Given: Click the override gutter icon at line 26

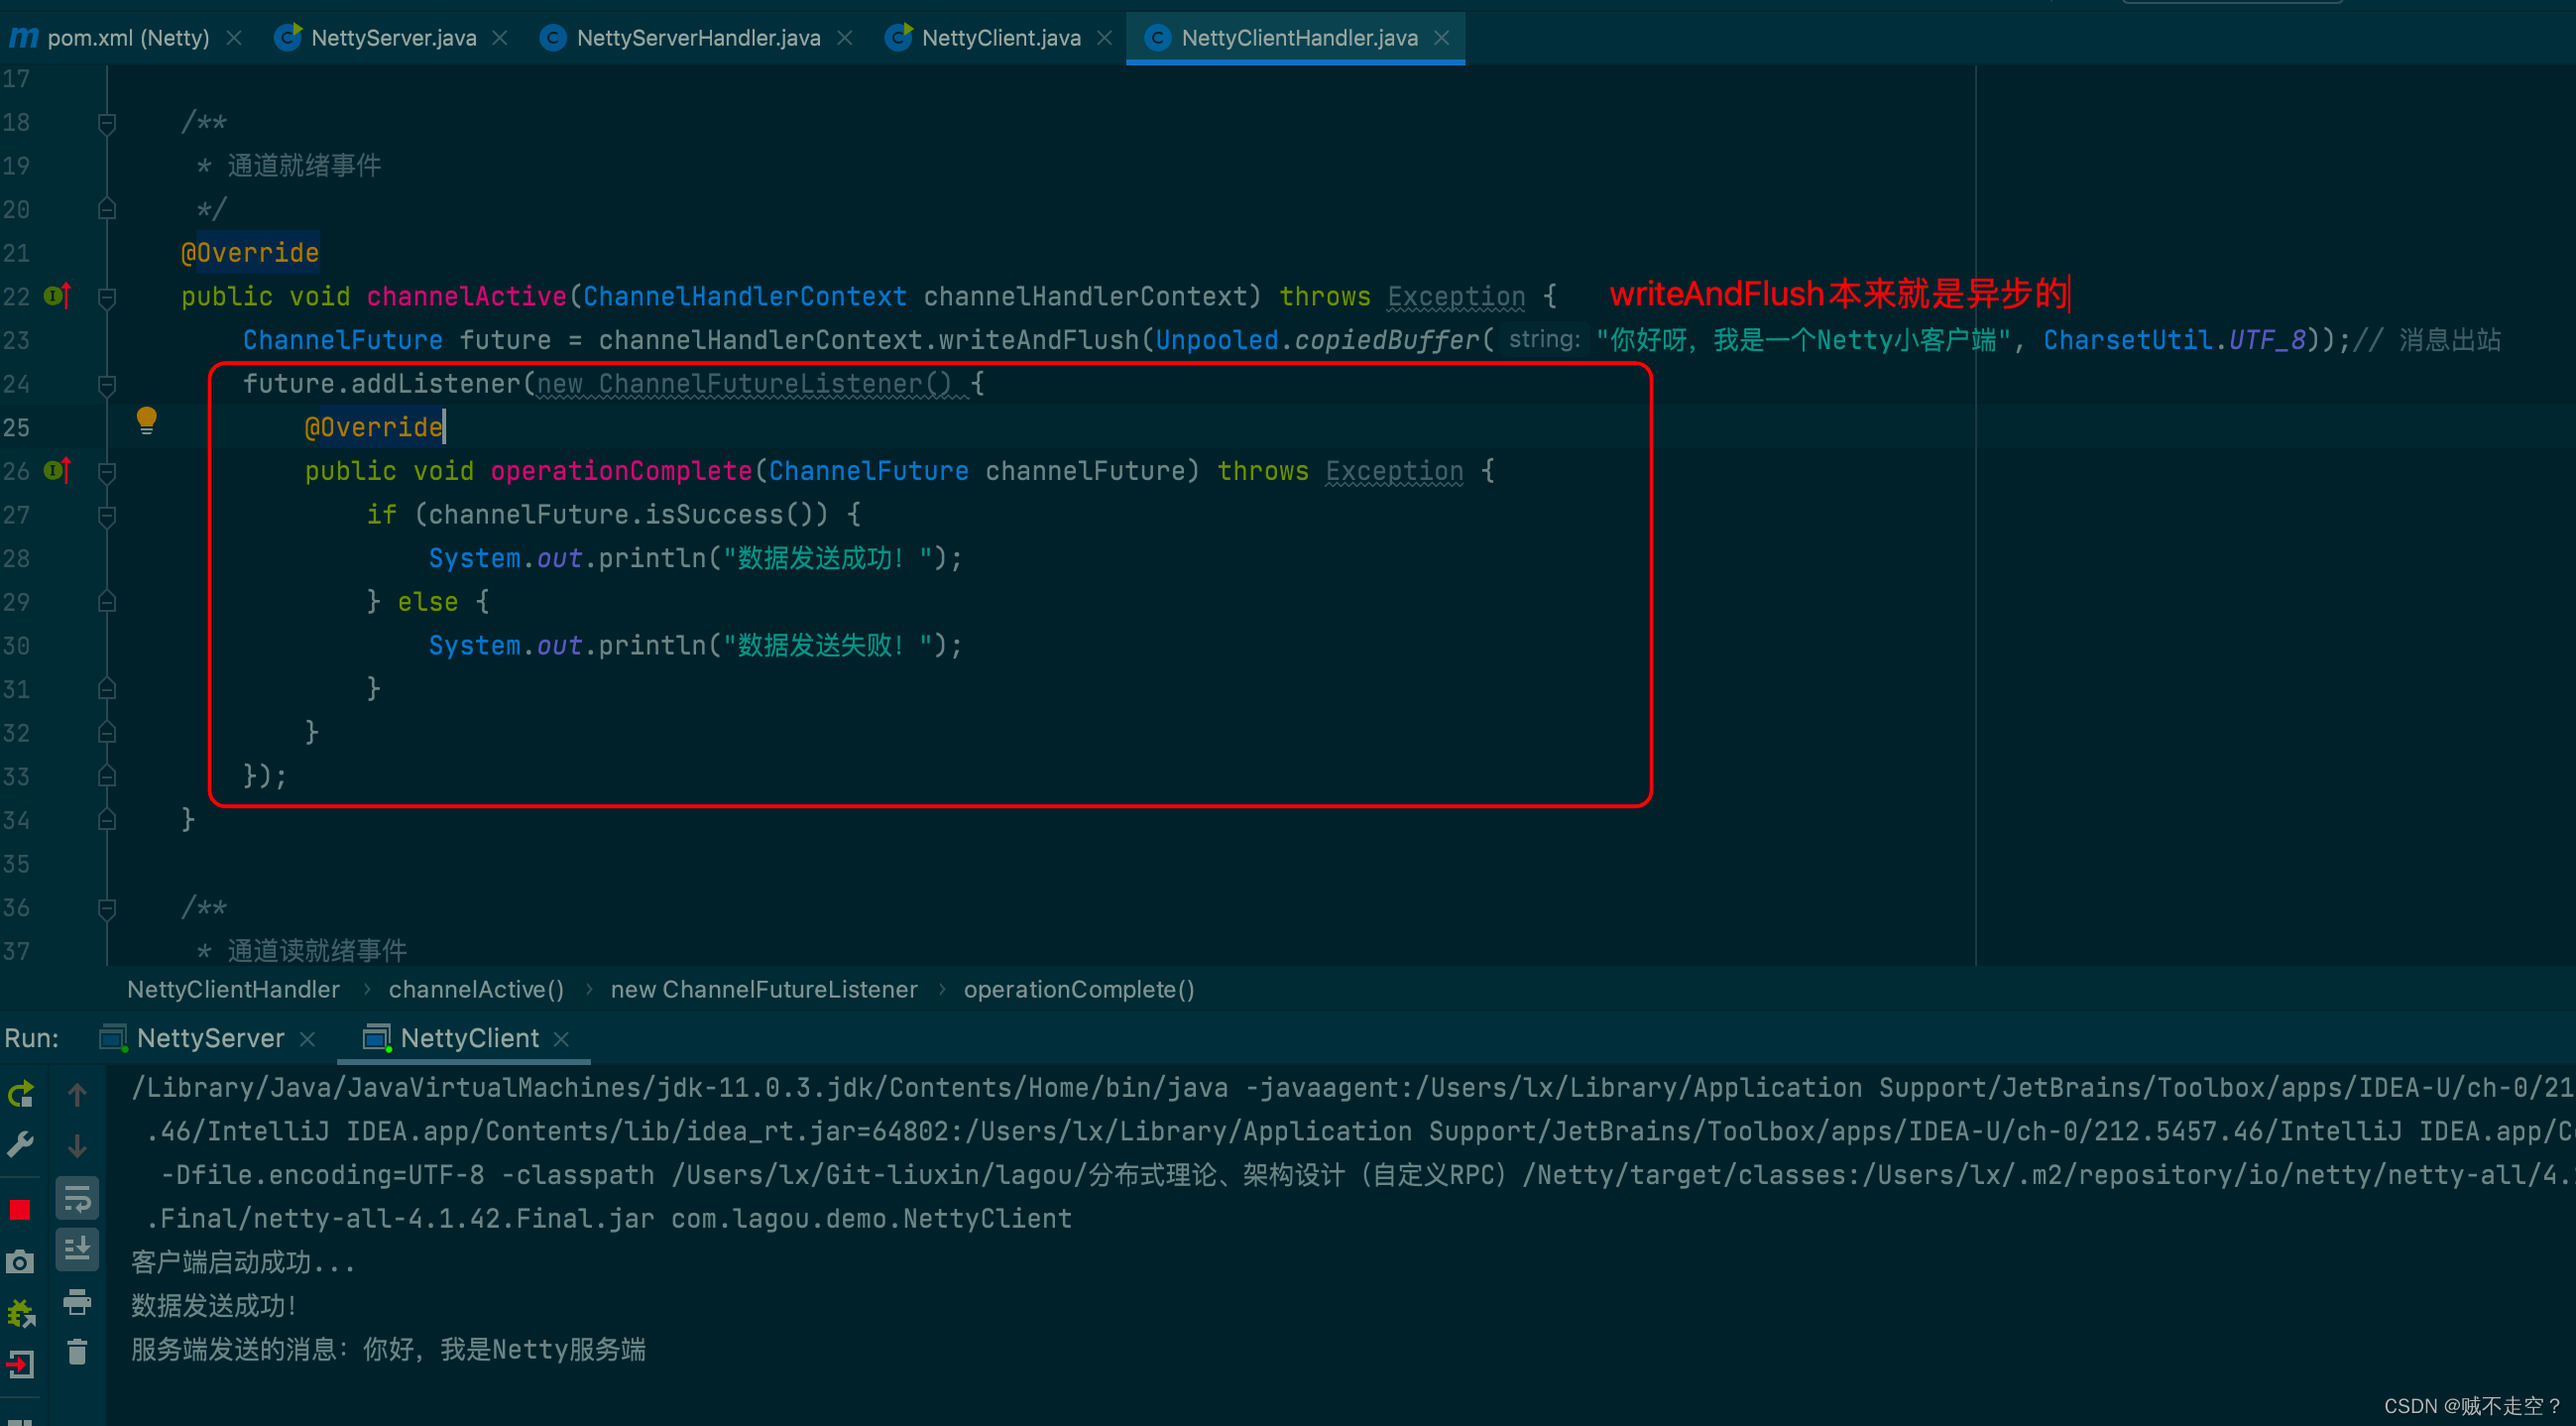Looking at the screenshot, I should point(58,470).
